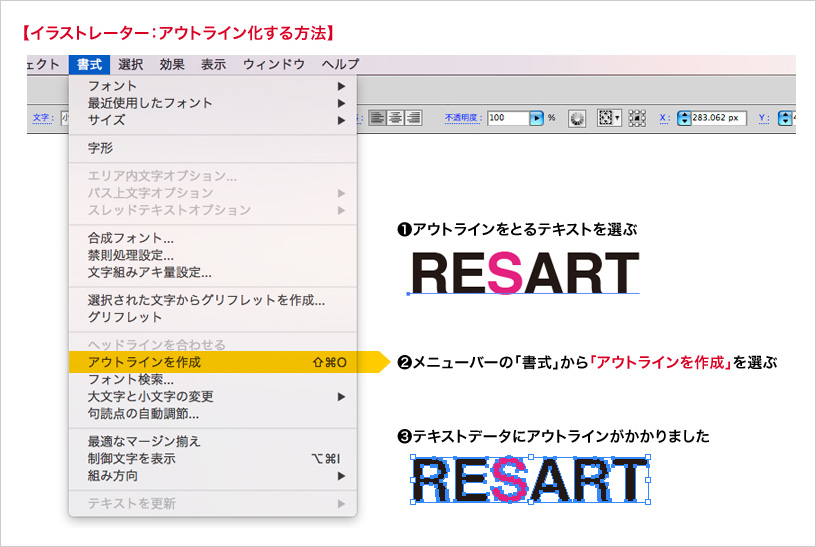Expand the テキストを更新 submenu arrow
Image resolution: width=816 pixels, height=547 pixels.
[341, 503]
